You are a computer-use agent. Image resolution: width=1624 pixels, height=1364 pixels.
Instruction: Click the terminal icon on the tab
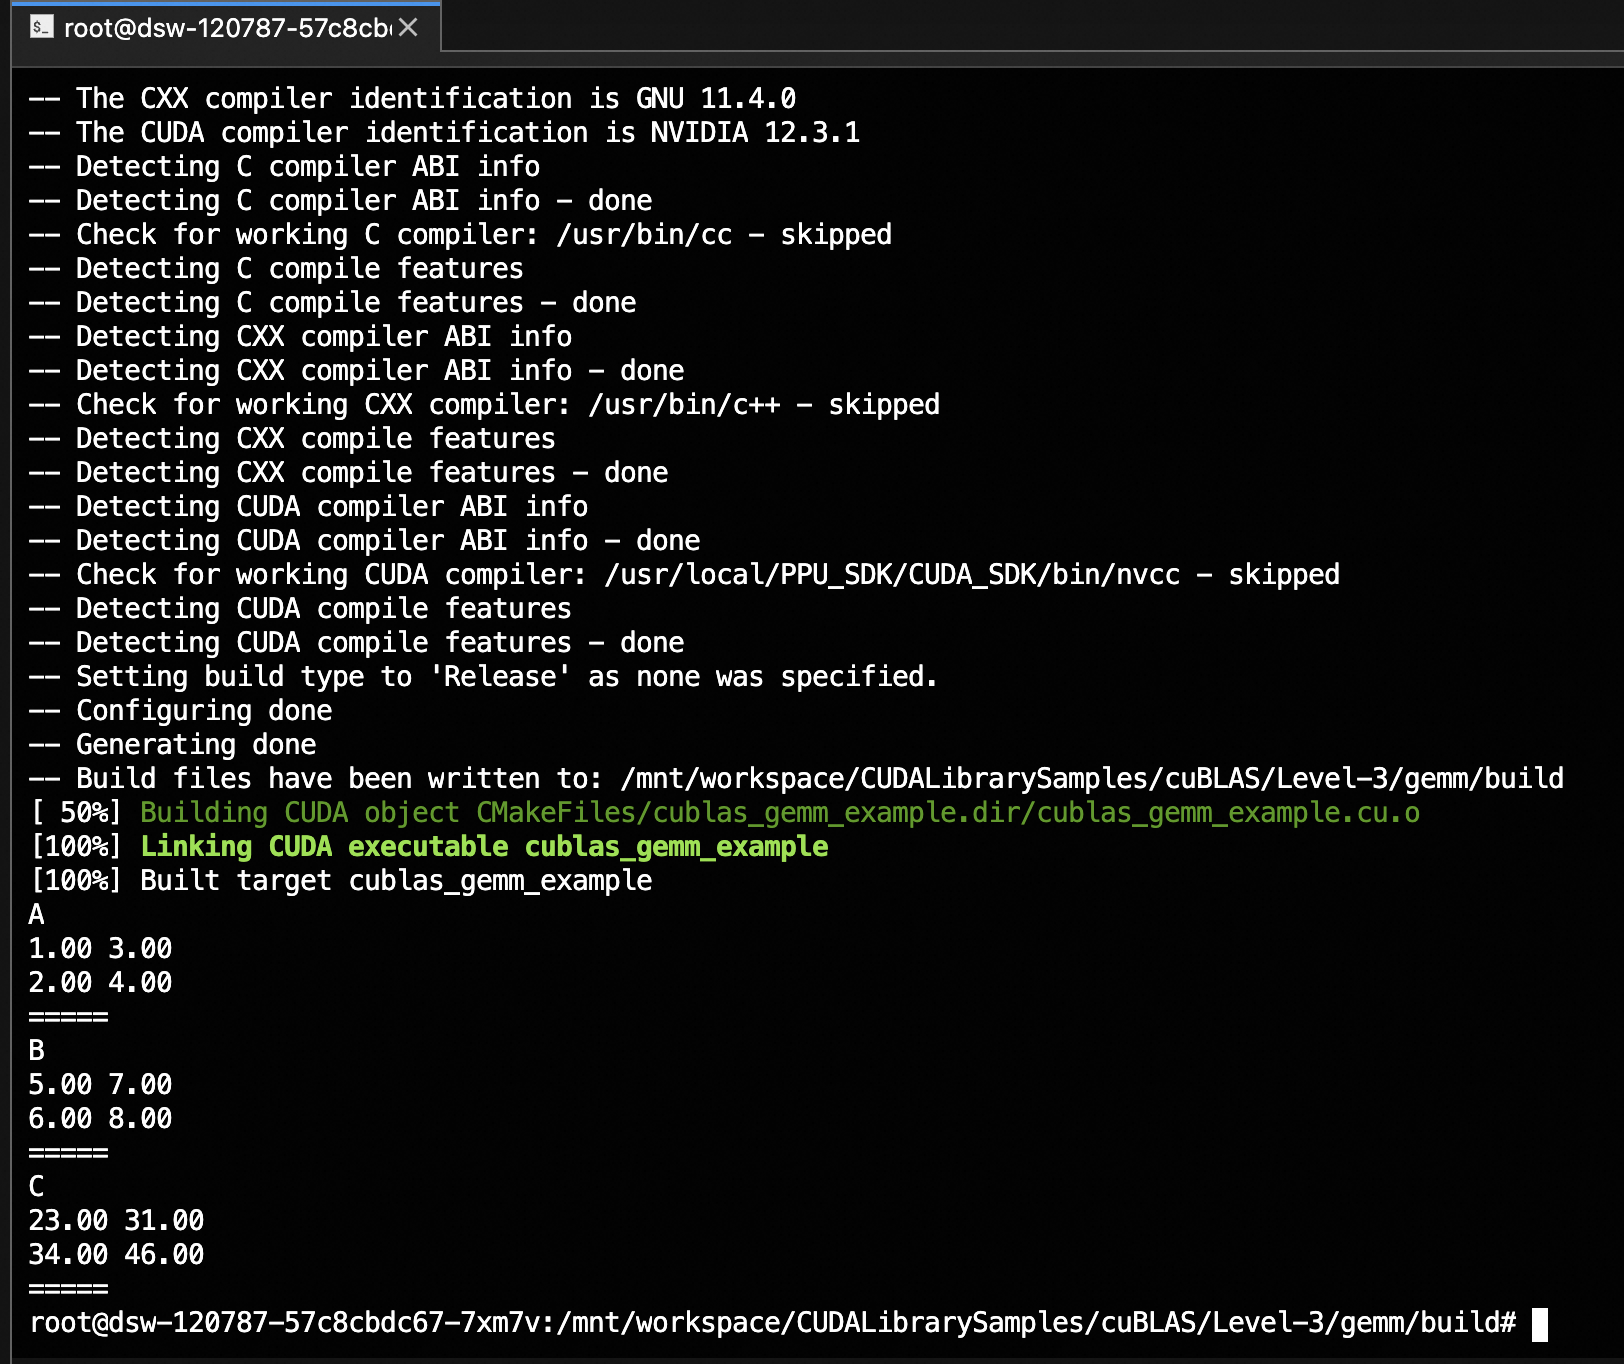click(41, 27)
